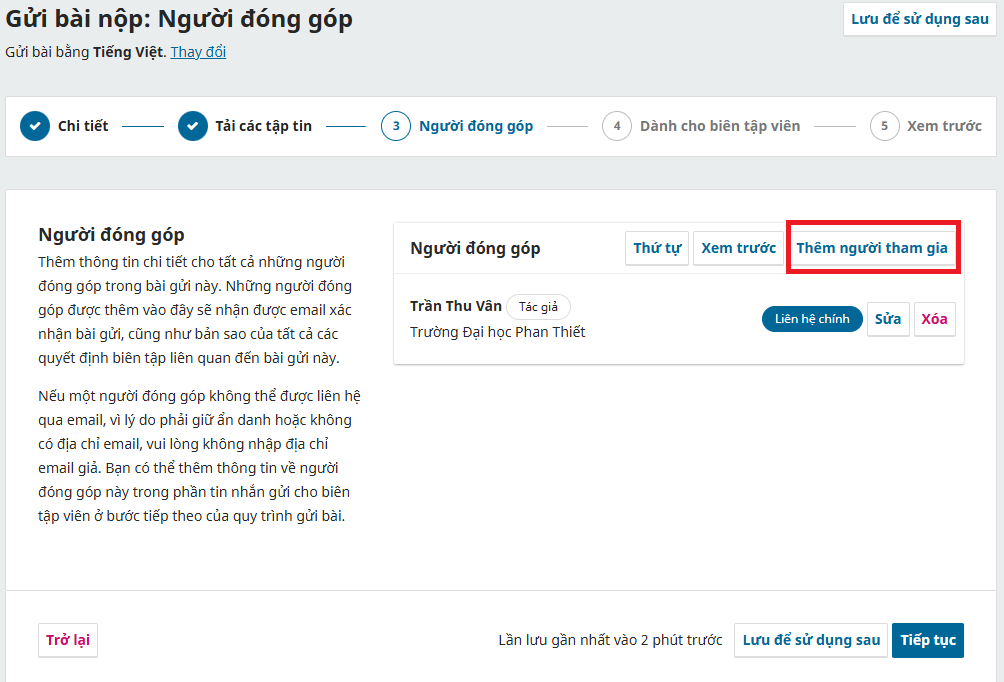
Task: Edit Trần Thu Vân using Sửa
Action: click(x=888, y=319)
